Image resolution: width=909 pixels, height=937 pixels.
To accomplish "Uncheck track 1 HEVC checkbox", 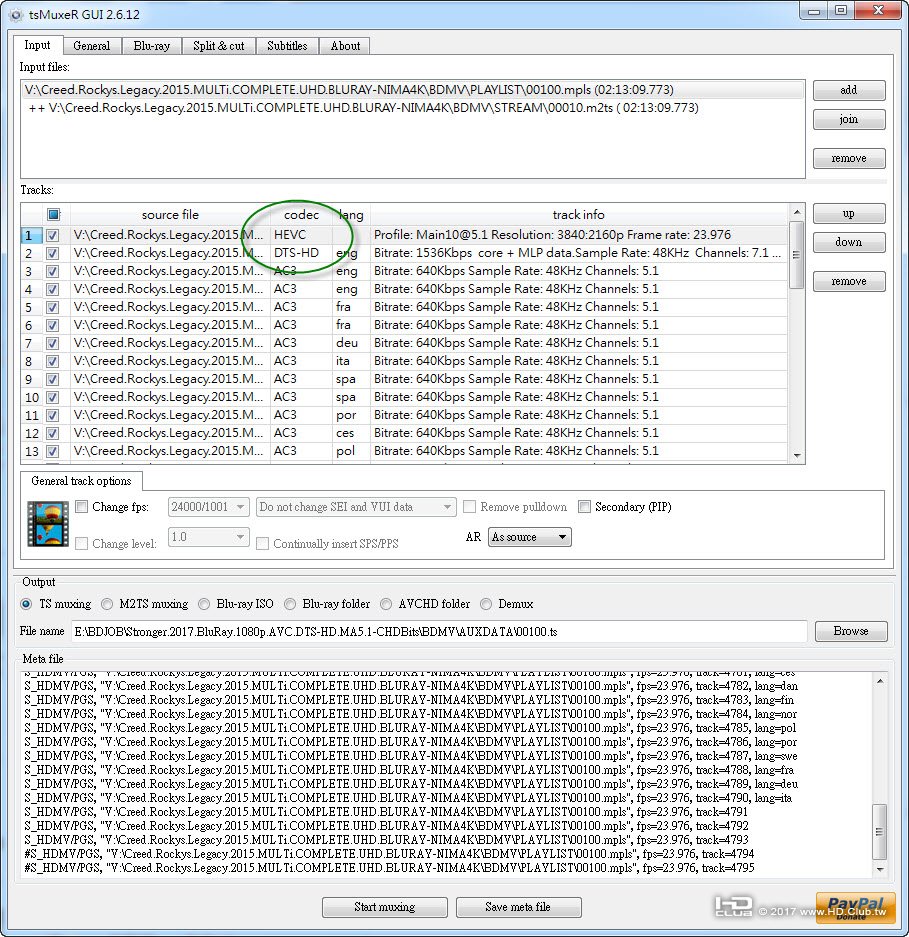I will pos(53,235).
